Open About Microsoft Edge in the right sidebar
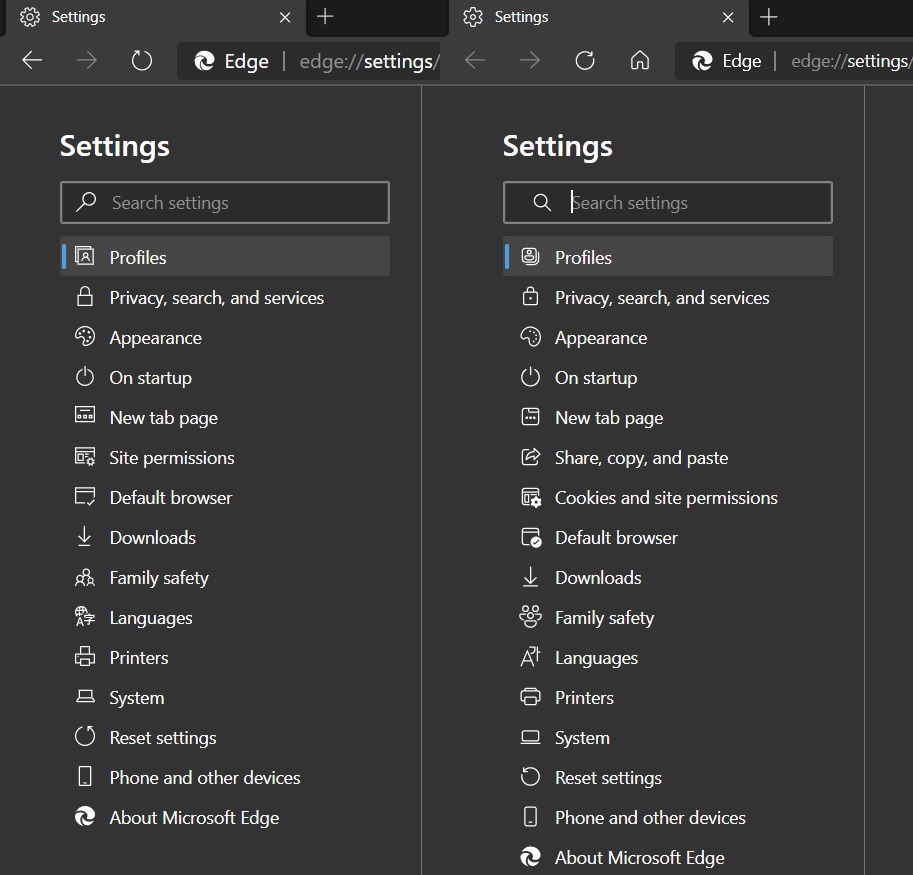The image size is (913, 875). pos(639,857)
